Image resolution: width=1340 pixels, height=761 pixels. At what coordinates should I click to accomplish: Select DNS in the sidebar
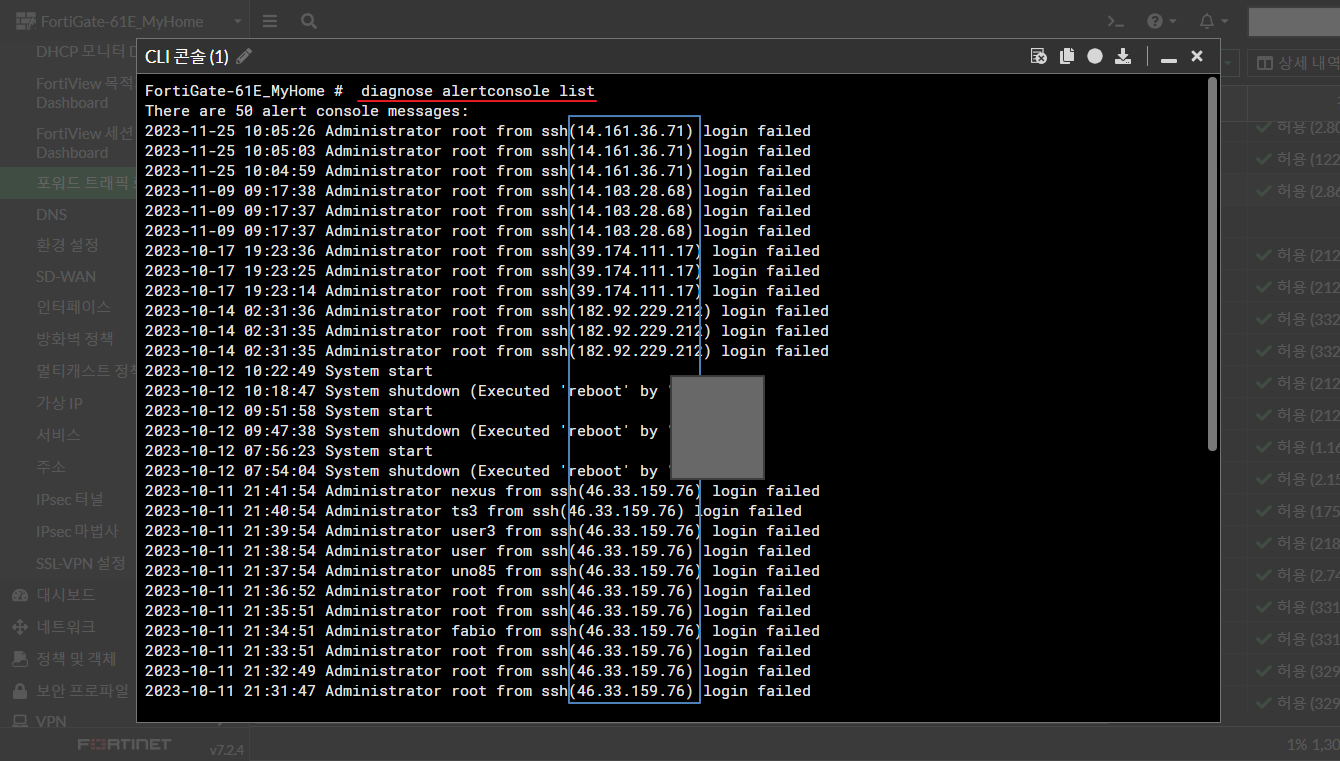[x=51, y=214]
